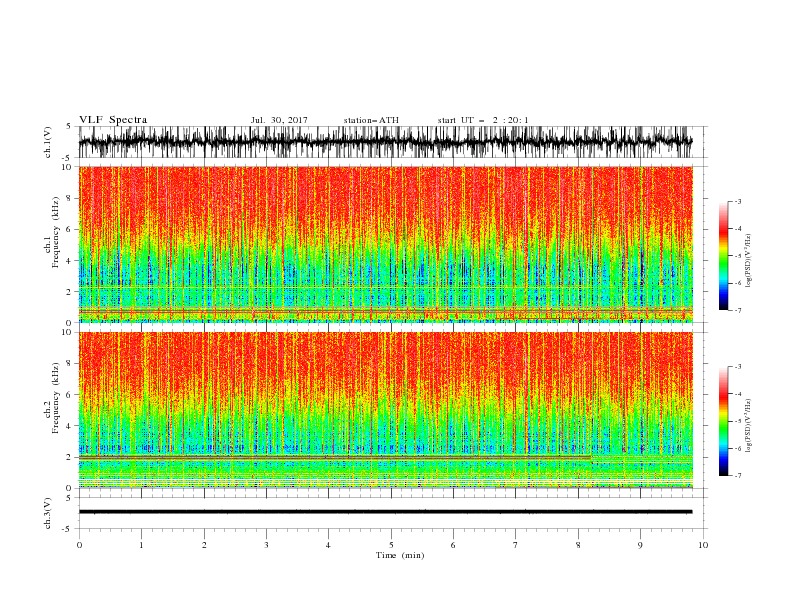The height and width of the screenshot is (612, 792).
Task: Click inside the ch.1 spectrogram panel
Action: (386, 244)
